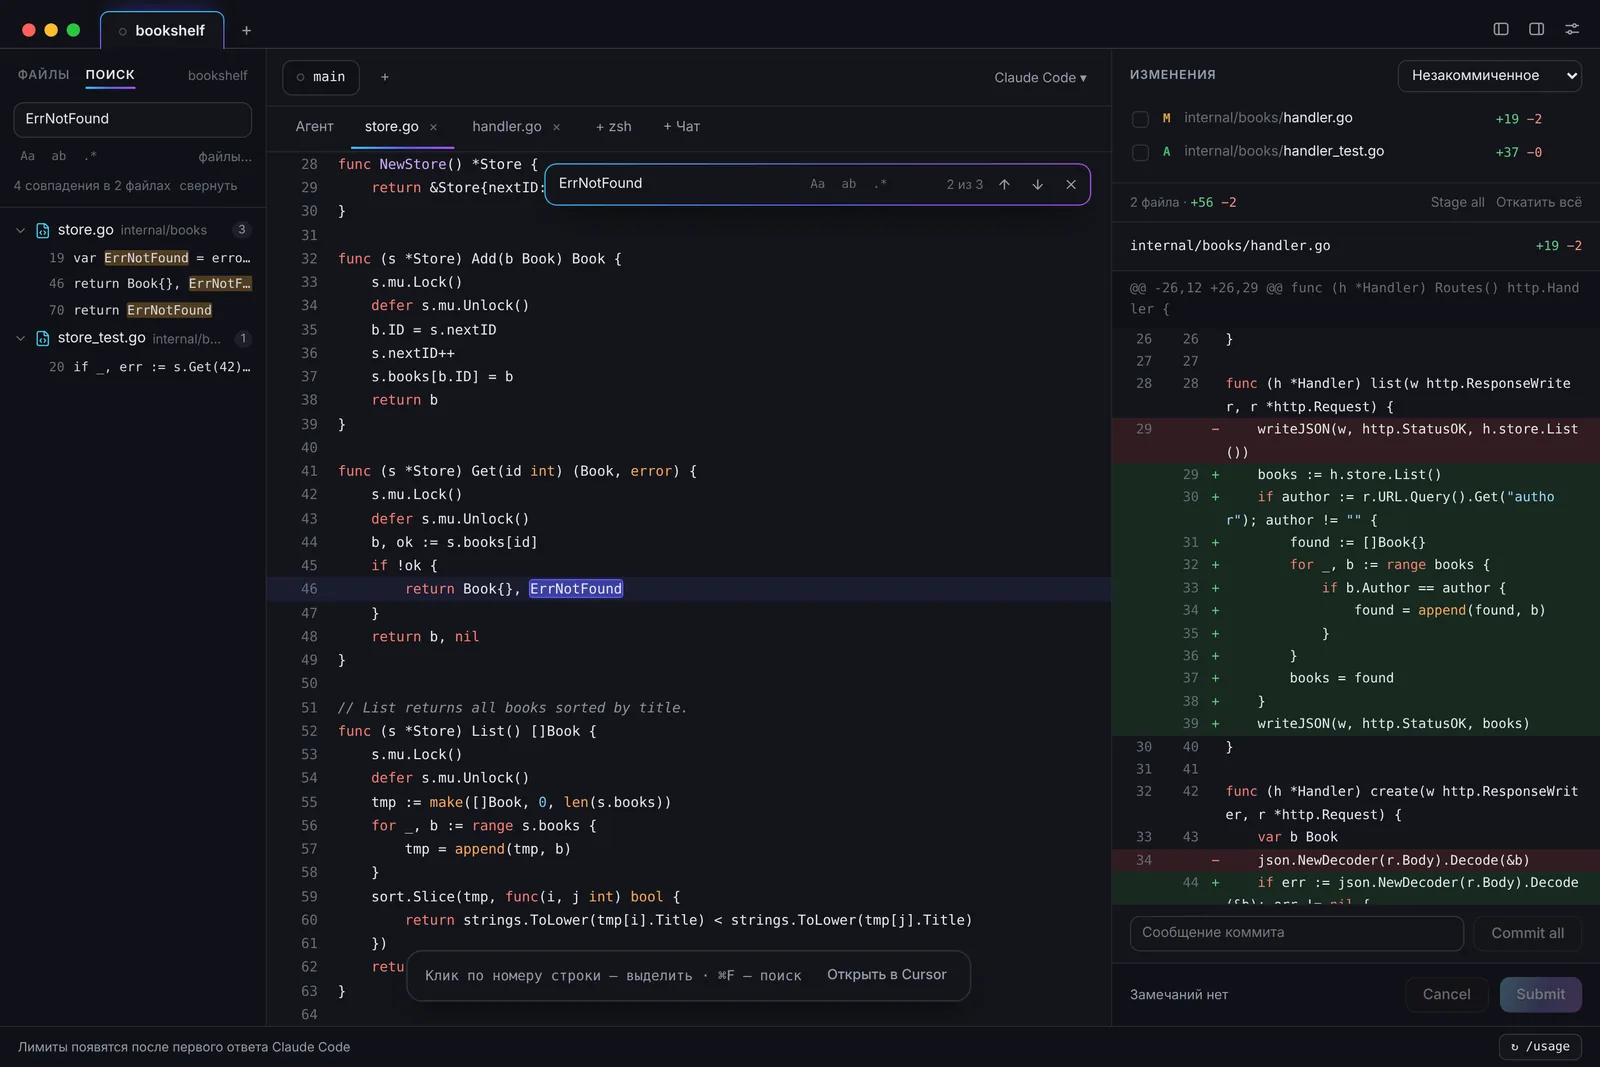Click the Cancel button
Screen dimensions: 1600x1067
click(x=1446, y=994)
